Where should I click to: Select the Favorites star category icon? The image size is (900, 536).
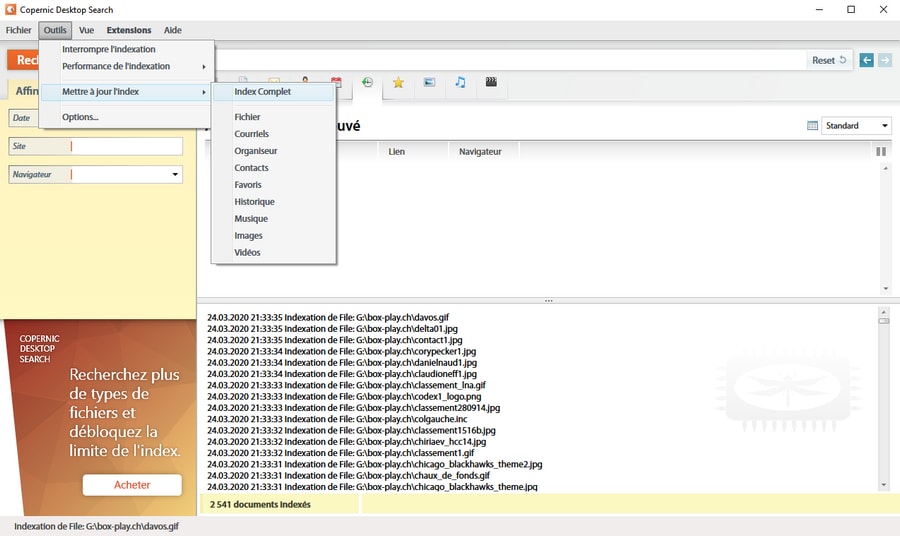pos(398,83)
